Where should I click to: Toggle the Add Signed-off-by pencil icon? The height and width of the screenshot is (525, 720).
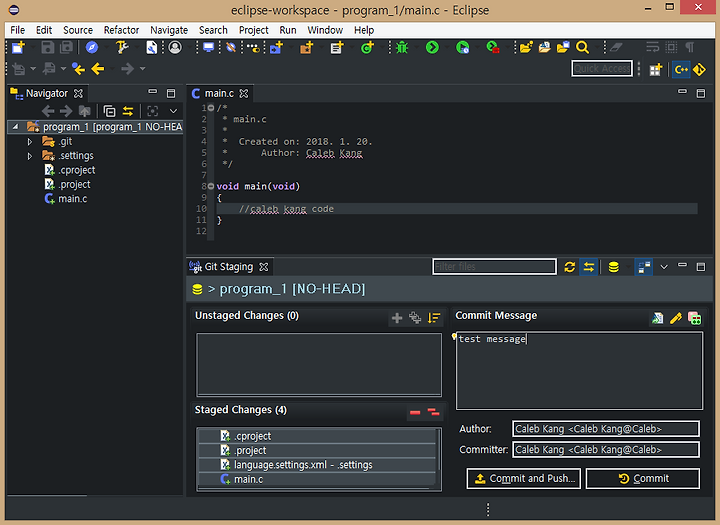[x=675, y=318]
